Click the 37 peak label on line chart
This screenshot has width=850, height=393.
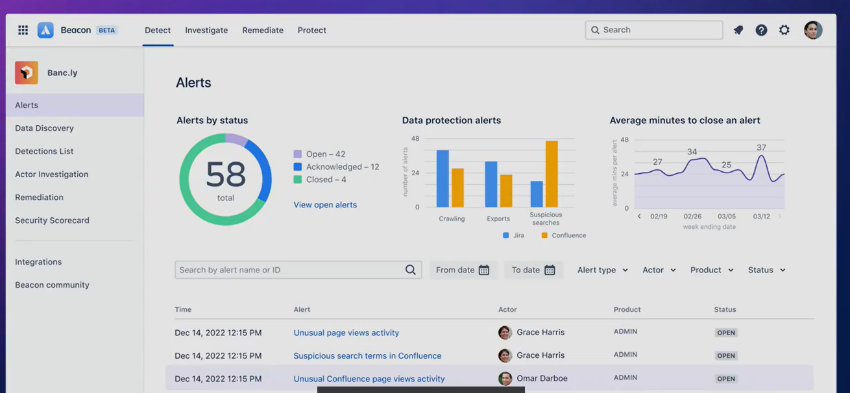click(761, 147)
